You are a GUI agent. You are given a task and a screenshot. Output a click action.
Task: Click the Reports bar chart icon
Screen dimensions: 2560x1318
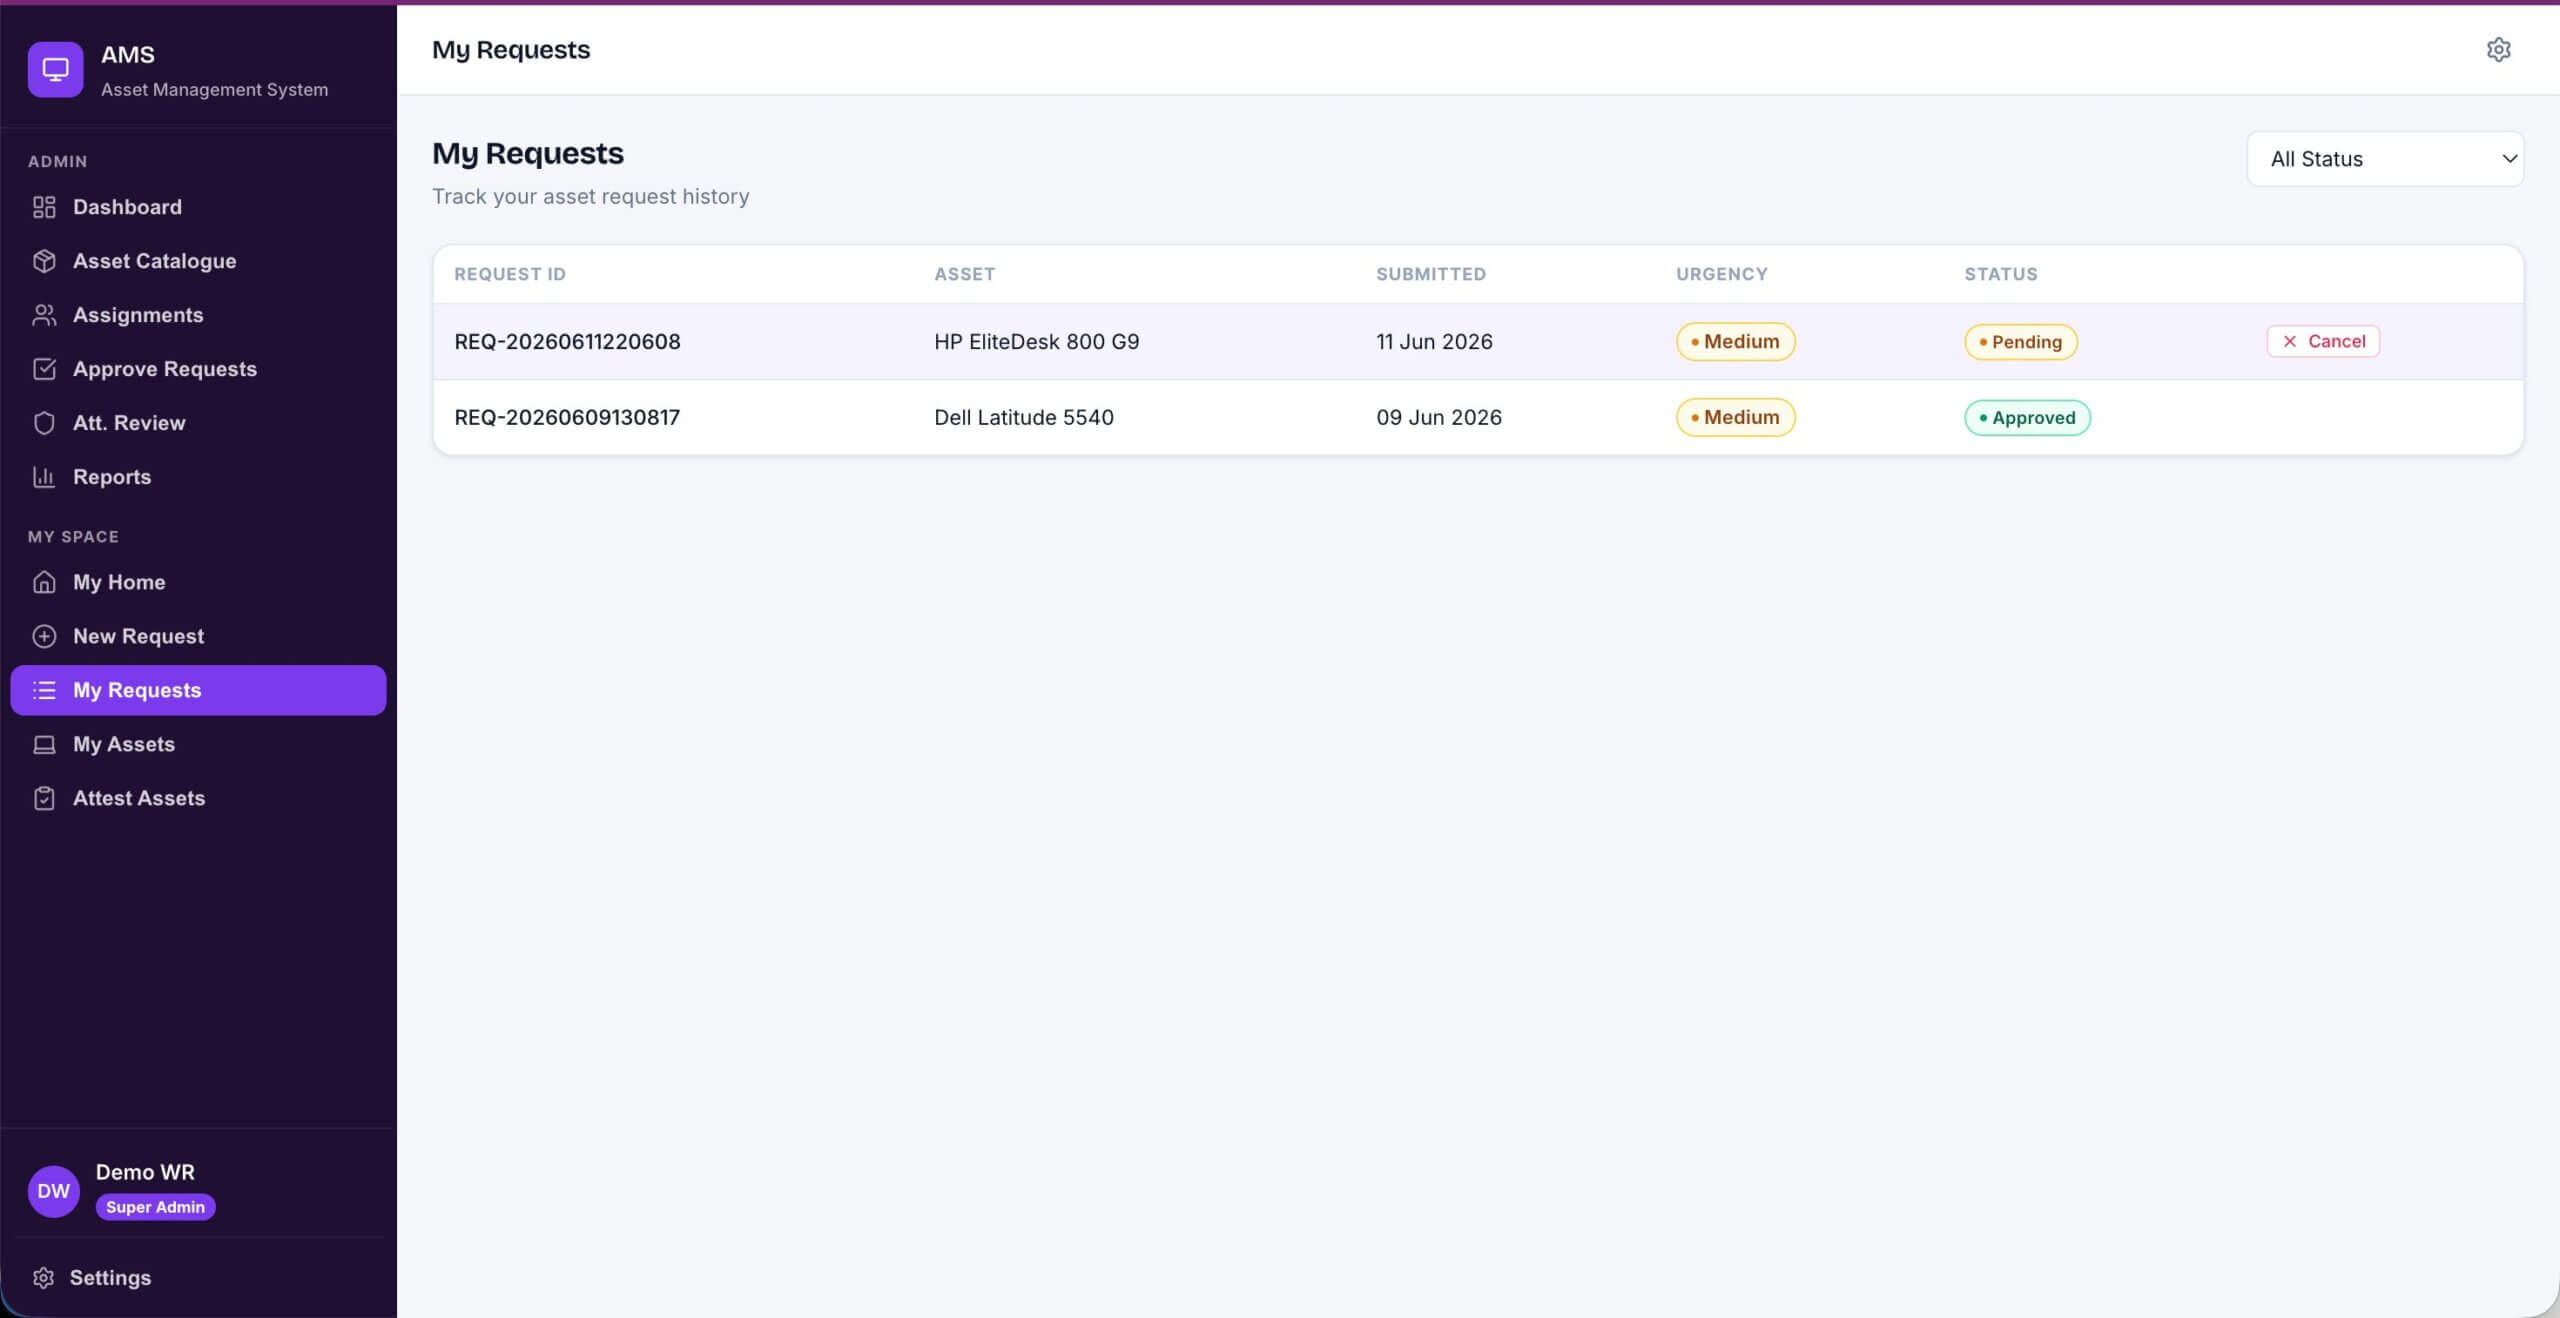[44, 477]
